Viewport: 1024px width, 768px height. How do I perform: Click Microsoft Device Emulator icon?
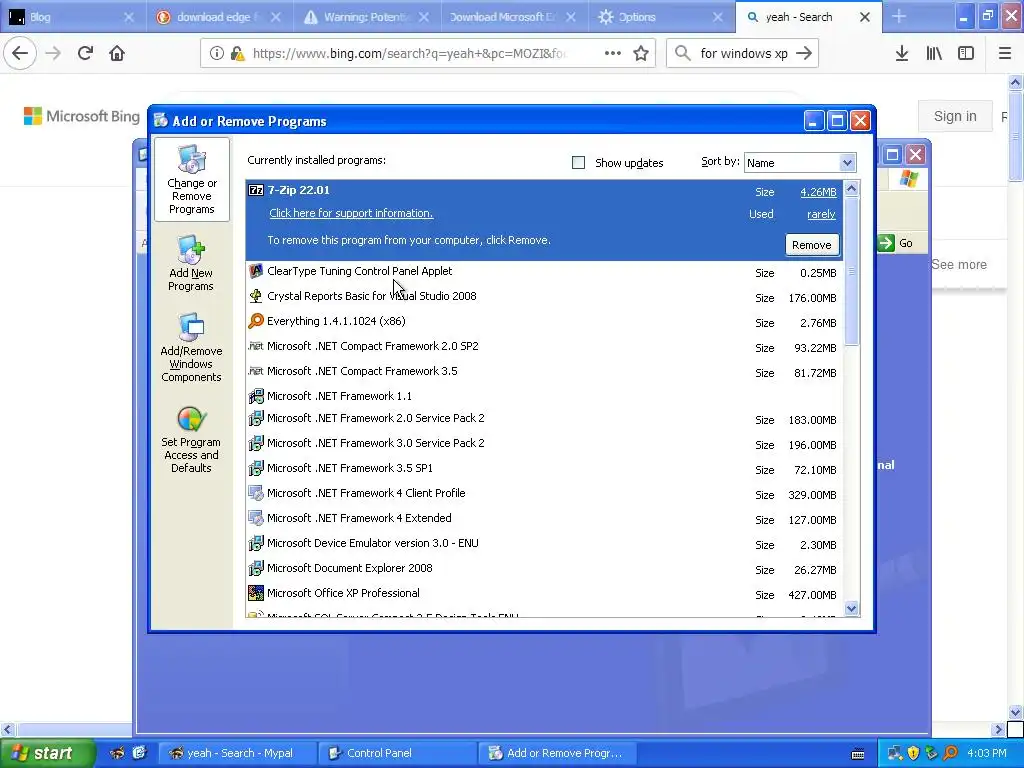256,543
